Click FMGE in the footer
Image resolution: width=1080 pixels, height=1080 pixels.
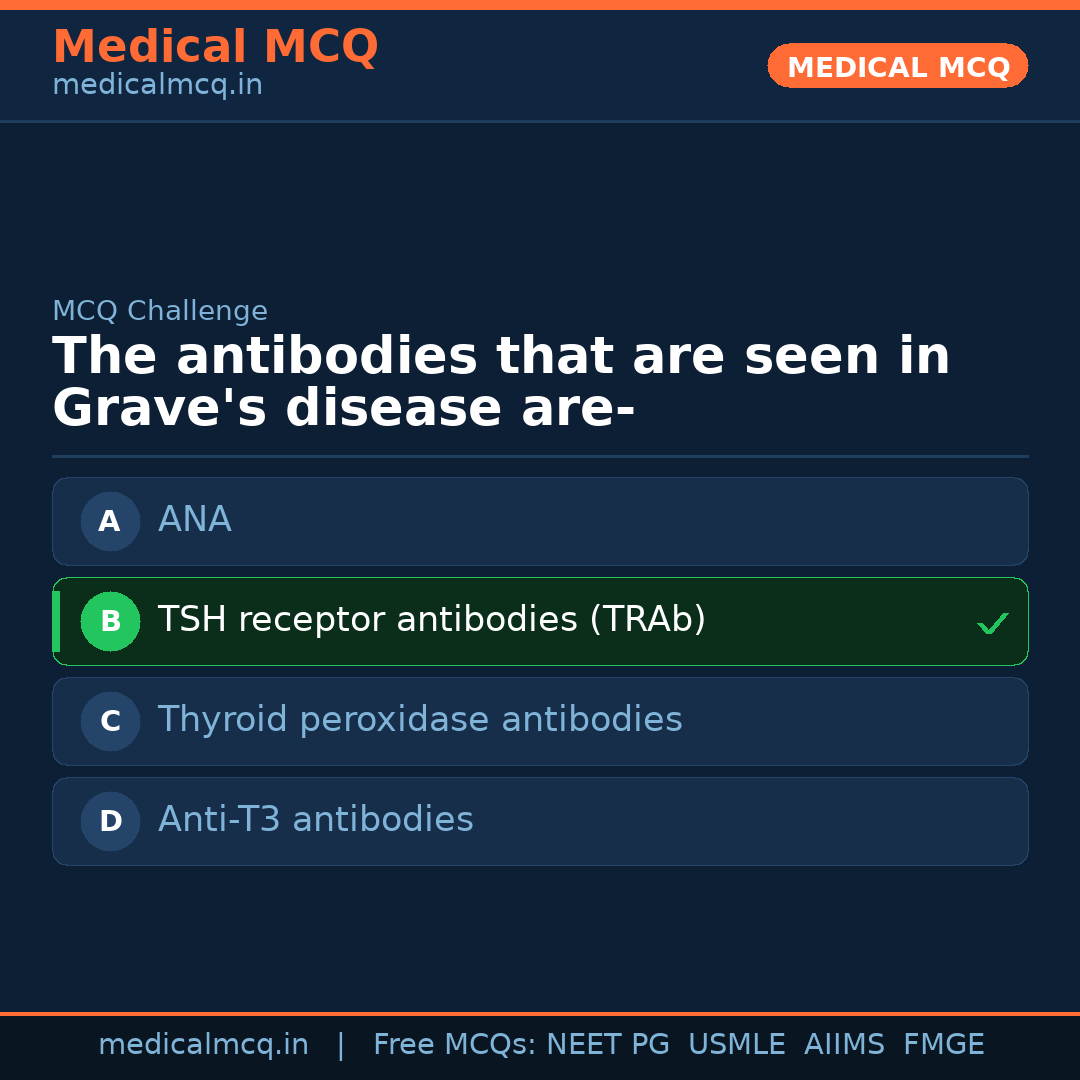click(944, 1045)
